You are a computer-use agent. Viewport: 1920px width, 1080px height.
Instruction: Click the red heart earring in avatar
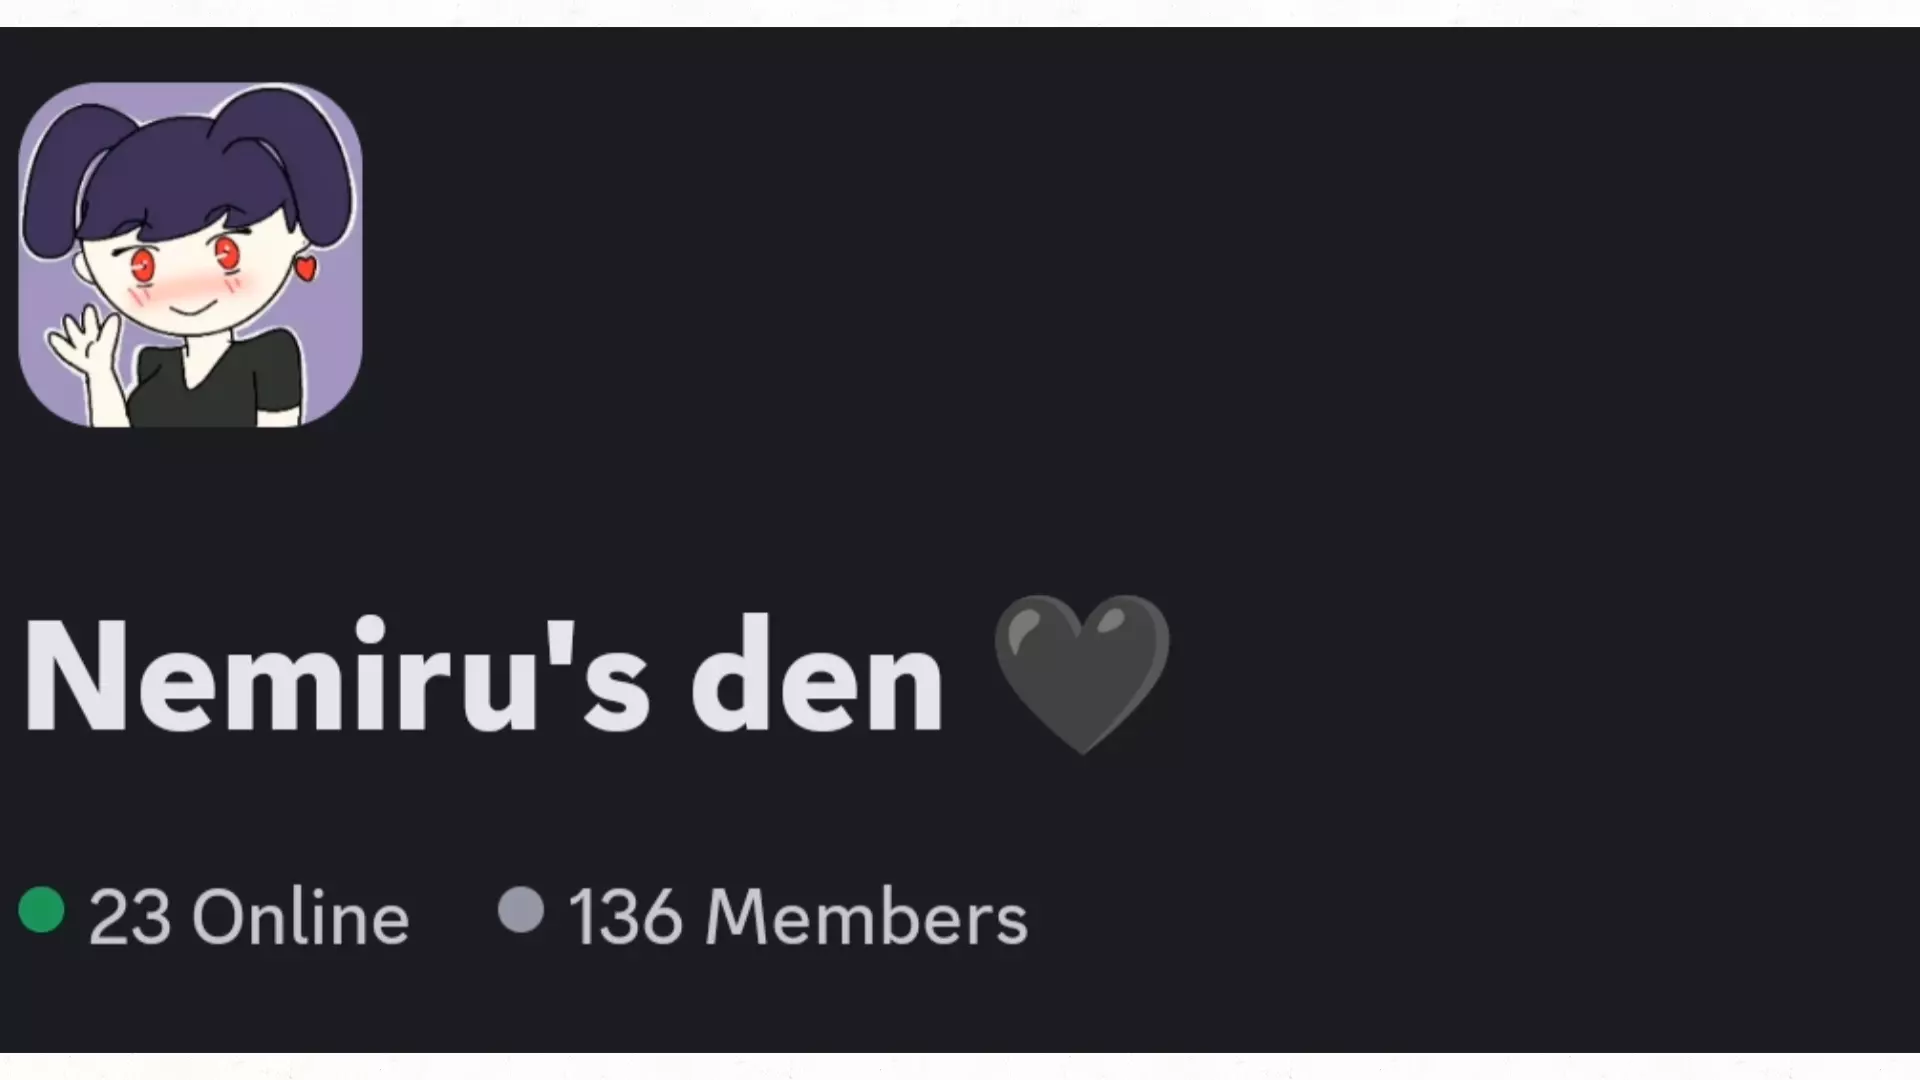pyautogui.click(x=306, y=267)
